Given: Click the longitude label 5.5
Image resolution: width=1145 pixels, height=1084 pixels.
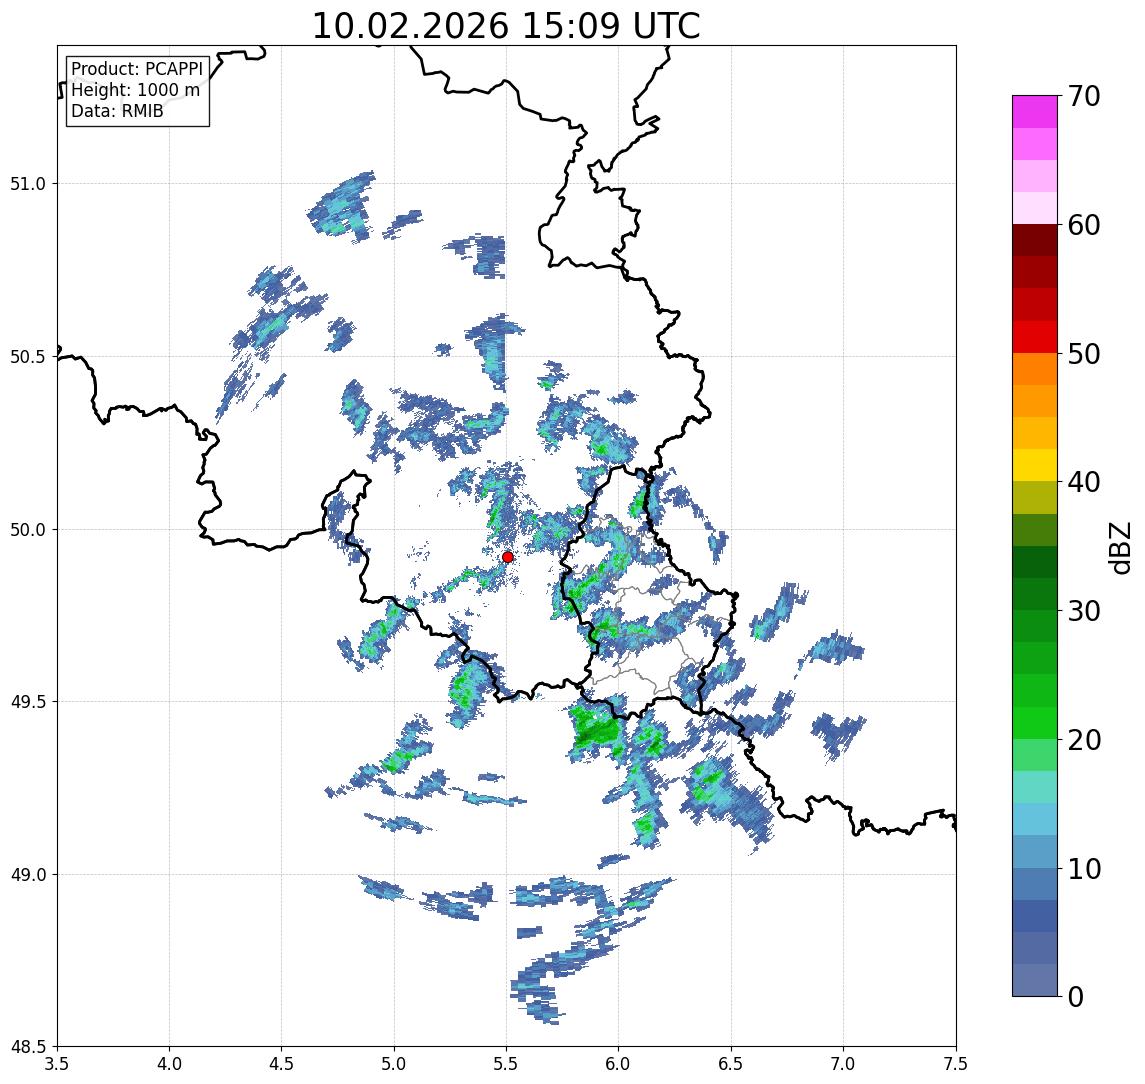Looking at the screenshot, I should [507, 1064].
